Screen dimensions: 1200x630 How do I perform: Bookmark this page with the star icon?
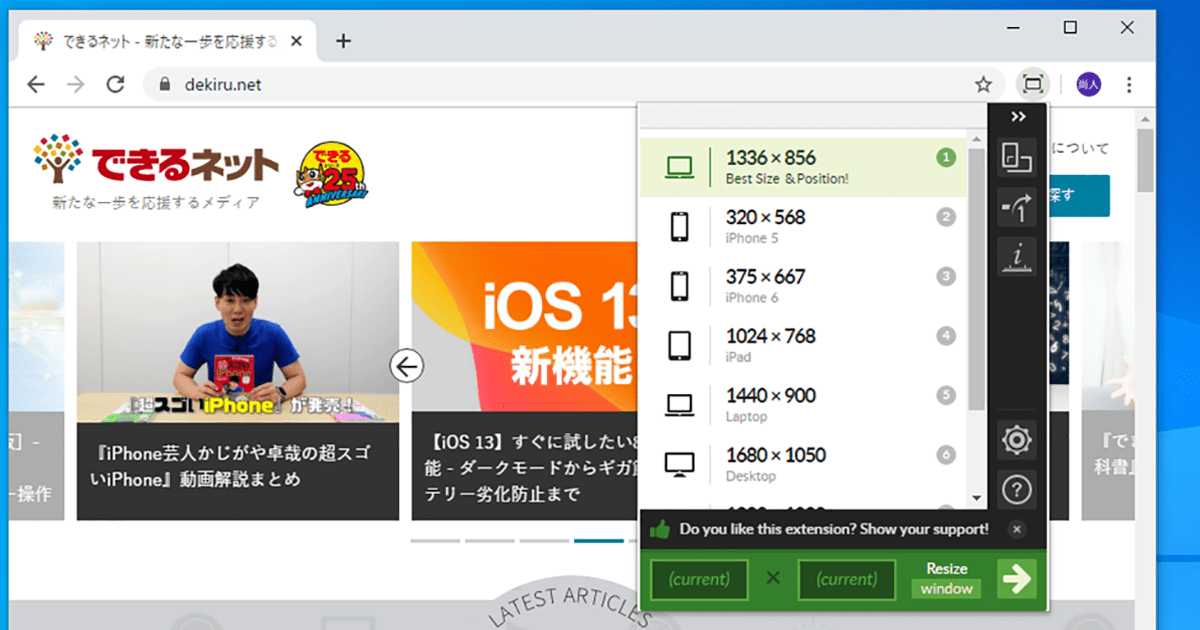983,84
